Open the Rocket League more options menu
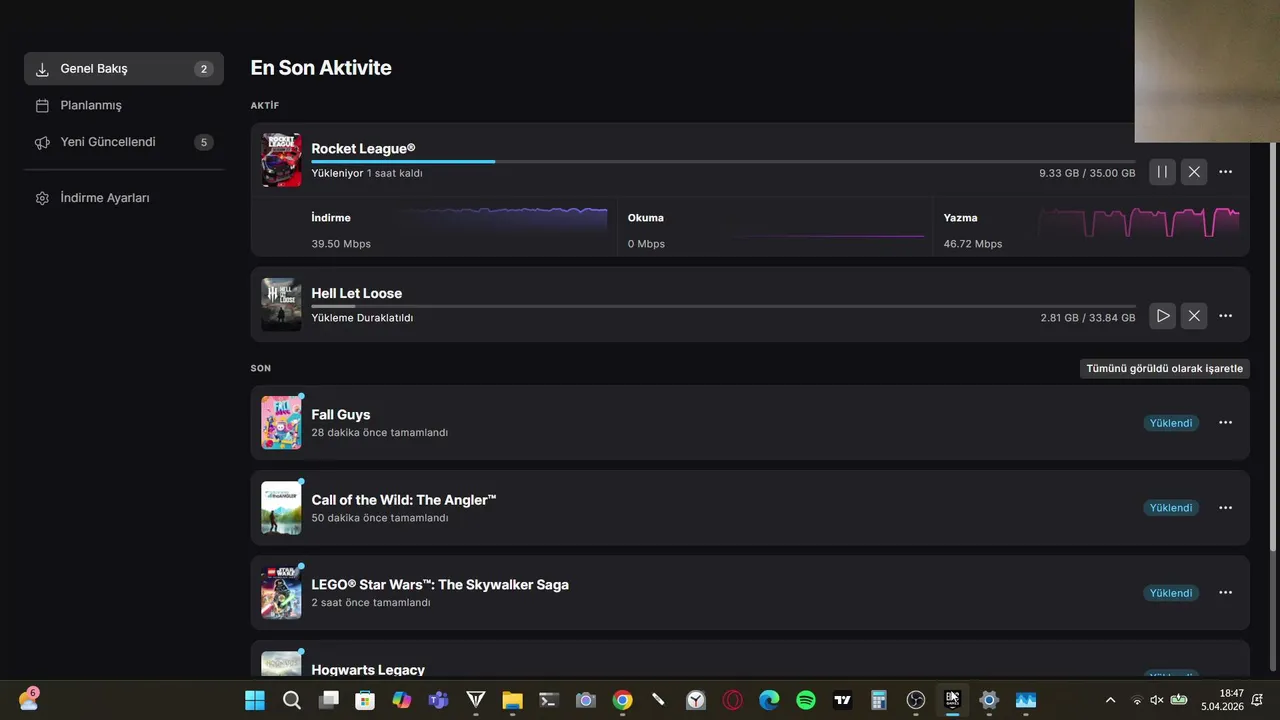The image size is (1280, 720). tap(1225, 172)
